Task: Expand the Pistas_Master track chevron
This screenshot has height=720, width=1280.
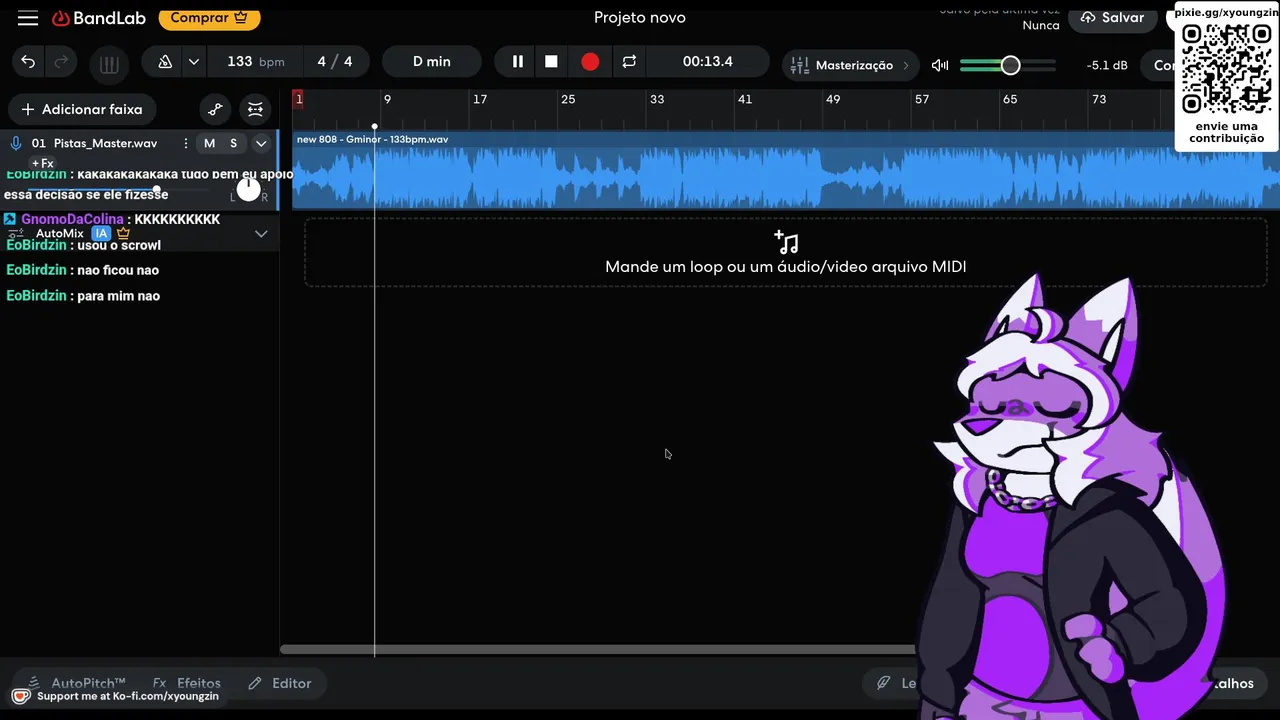Action: tap(261, 143)
